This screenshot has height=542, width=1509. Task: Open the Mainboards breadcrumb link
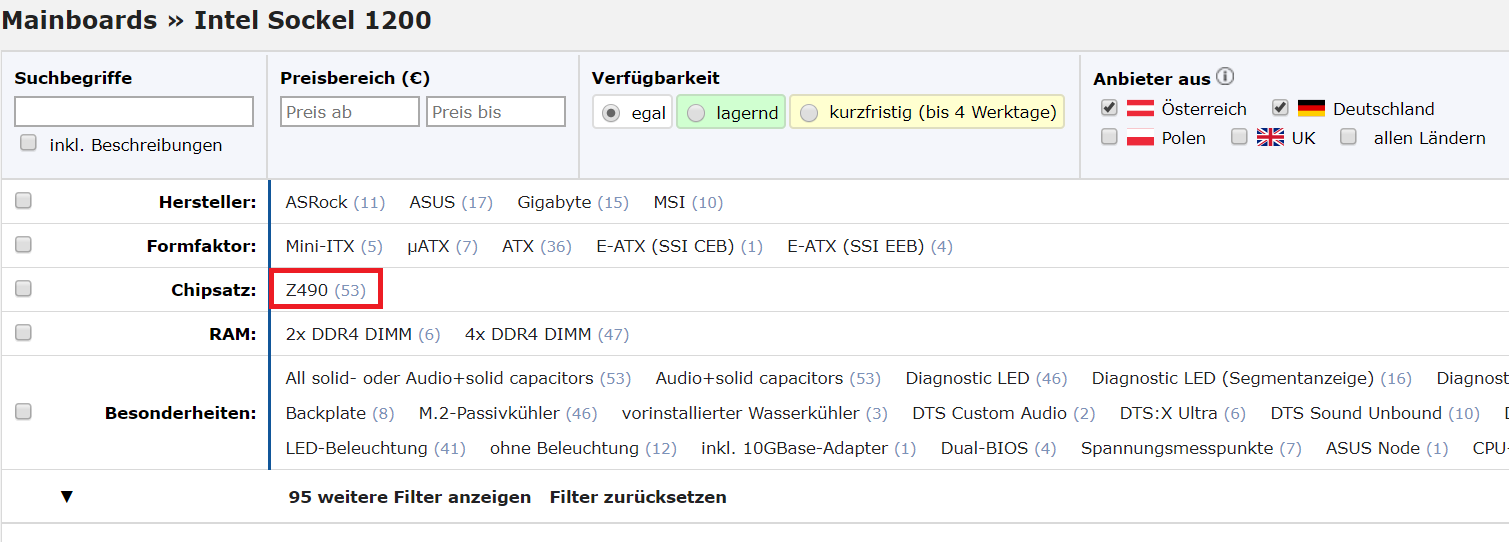[79, 20]
